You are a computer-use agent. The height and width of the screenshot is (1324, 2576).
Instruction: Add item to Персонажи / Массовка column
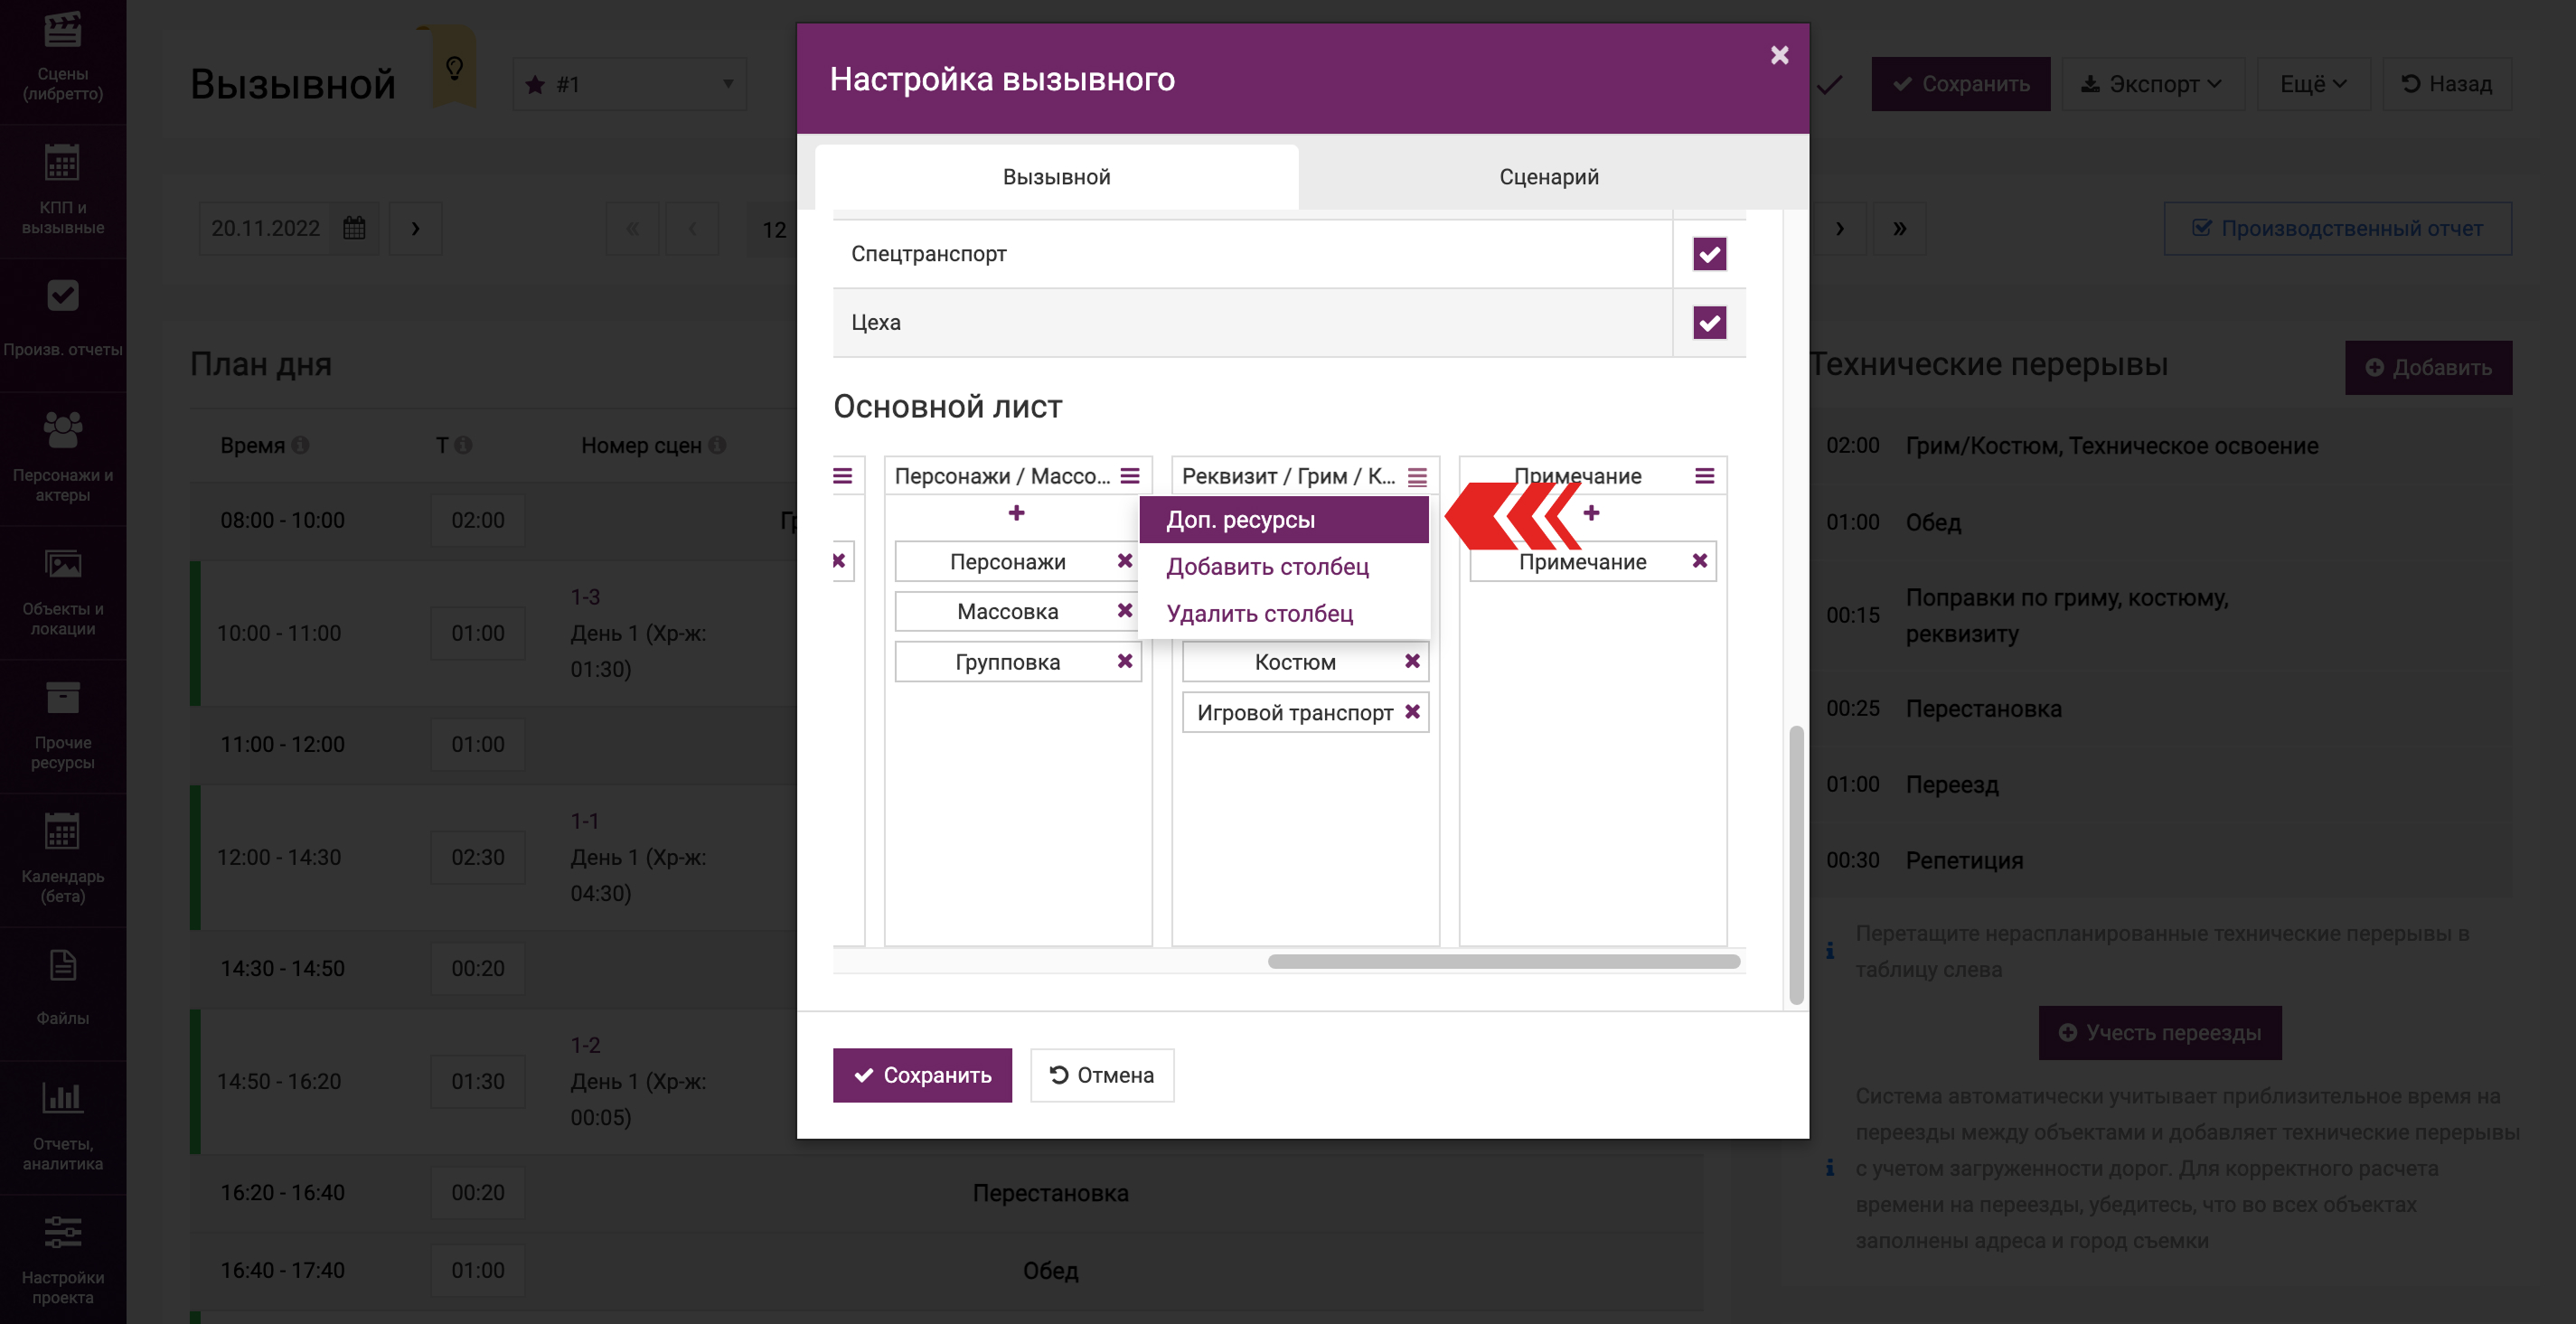(1016, 513)
